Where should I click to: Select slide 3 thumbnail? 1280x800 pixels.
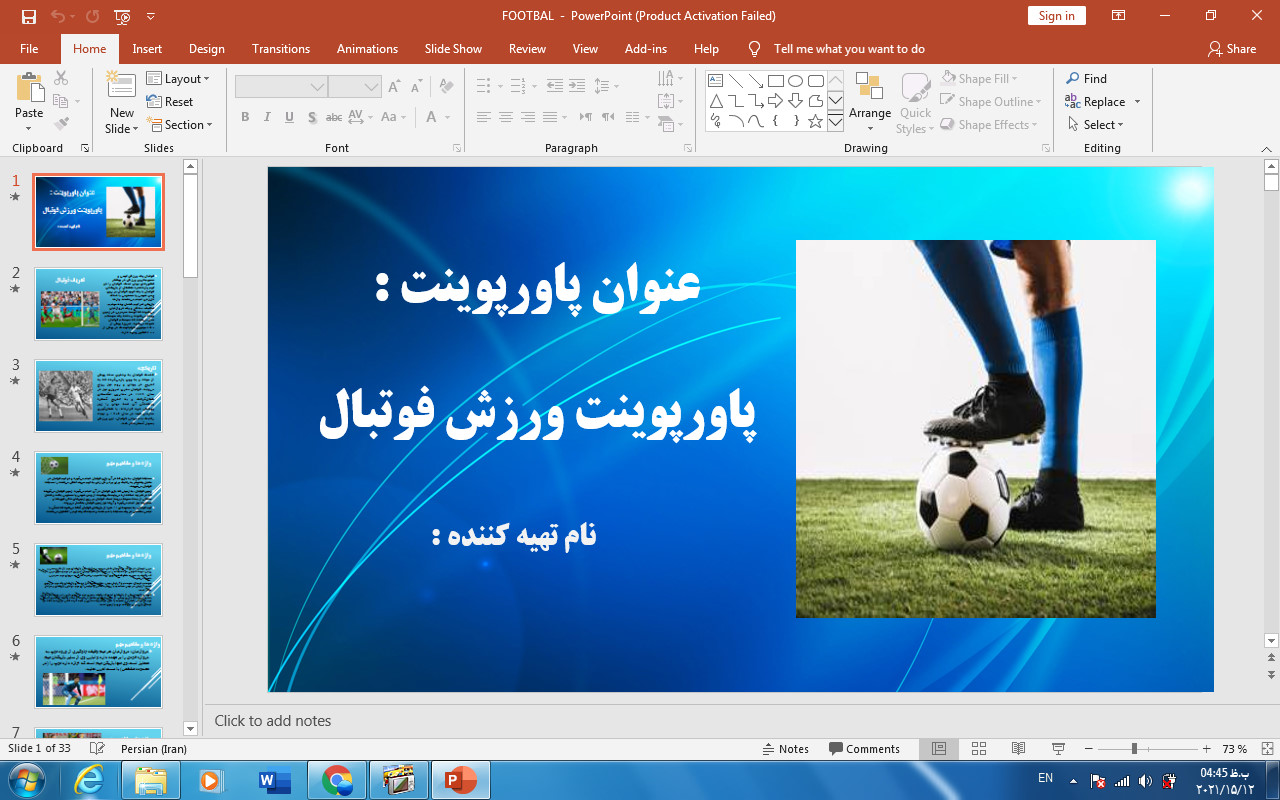pyautogui.click(x=98, y=395)
